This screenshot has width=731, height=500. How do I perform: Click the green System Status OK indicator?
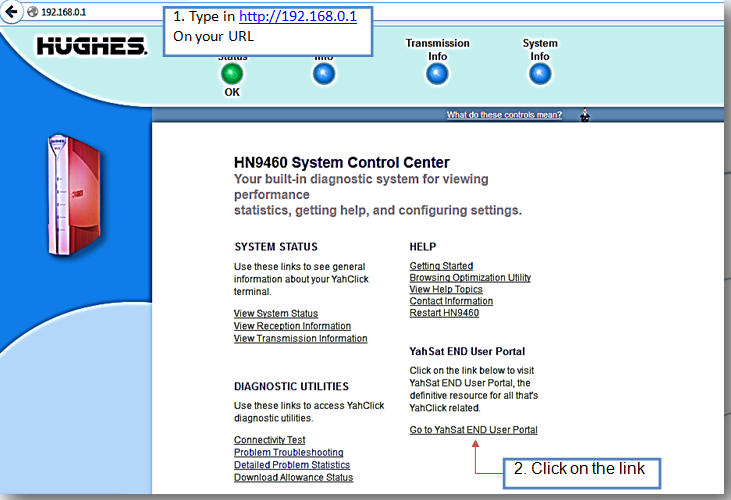tap(232, 74)
